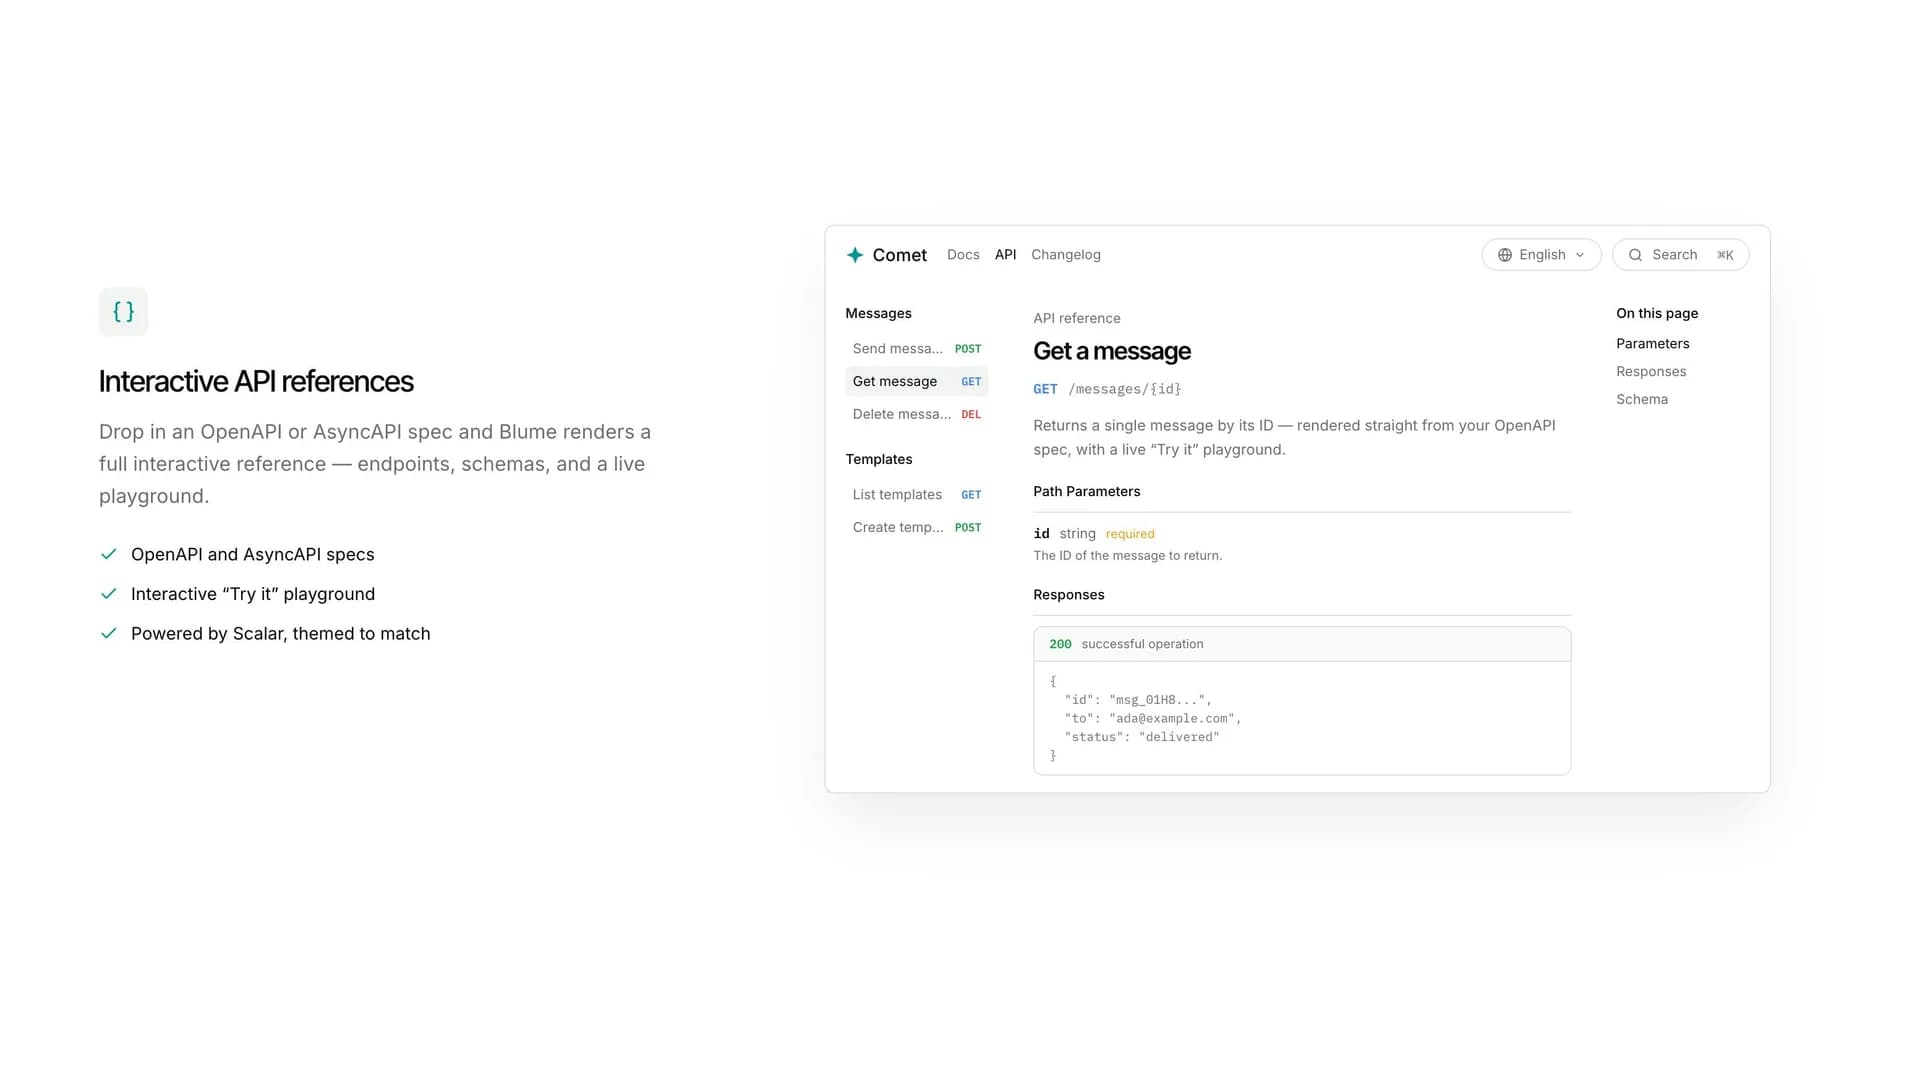Jump to Parameters section link
This screenshot has height=1080, width=1920.
click(1652, 343)
